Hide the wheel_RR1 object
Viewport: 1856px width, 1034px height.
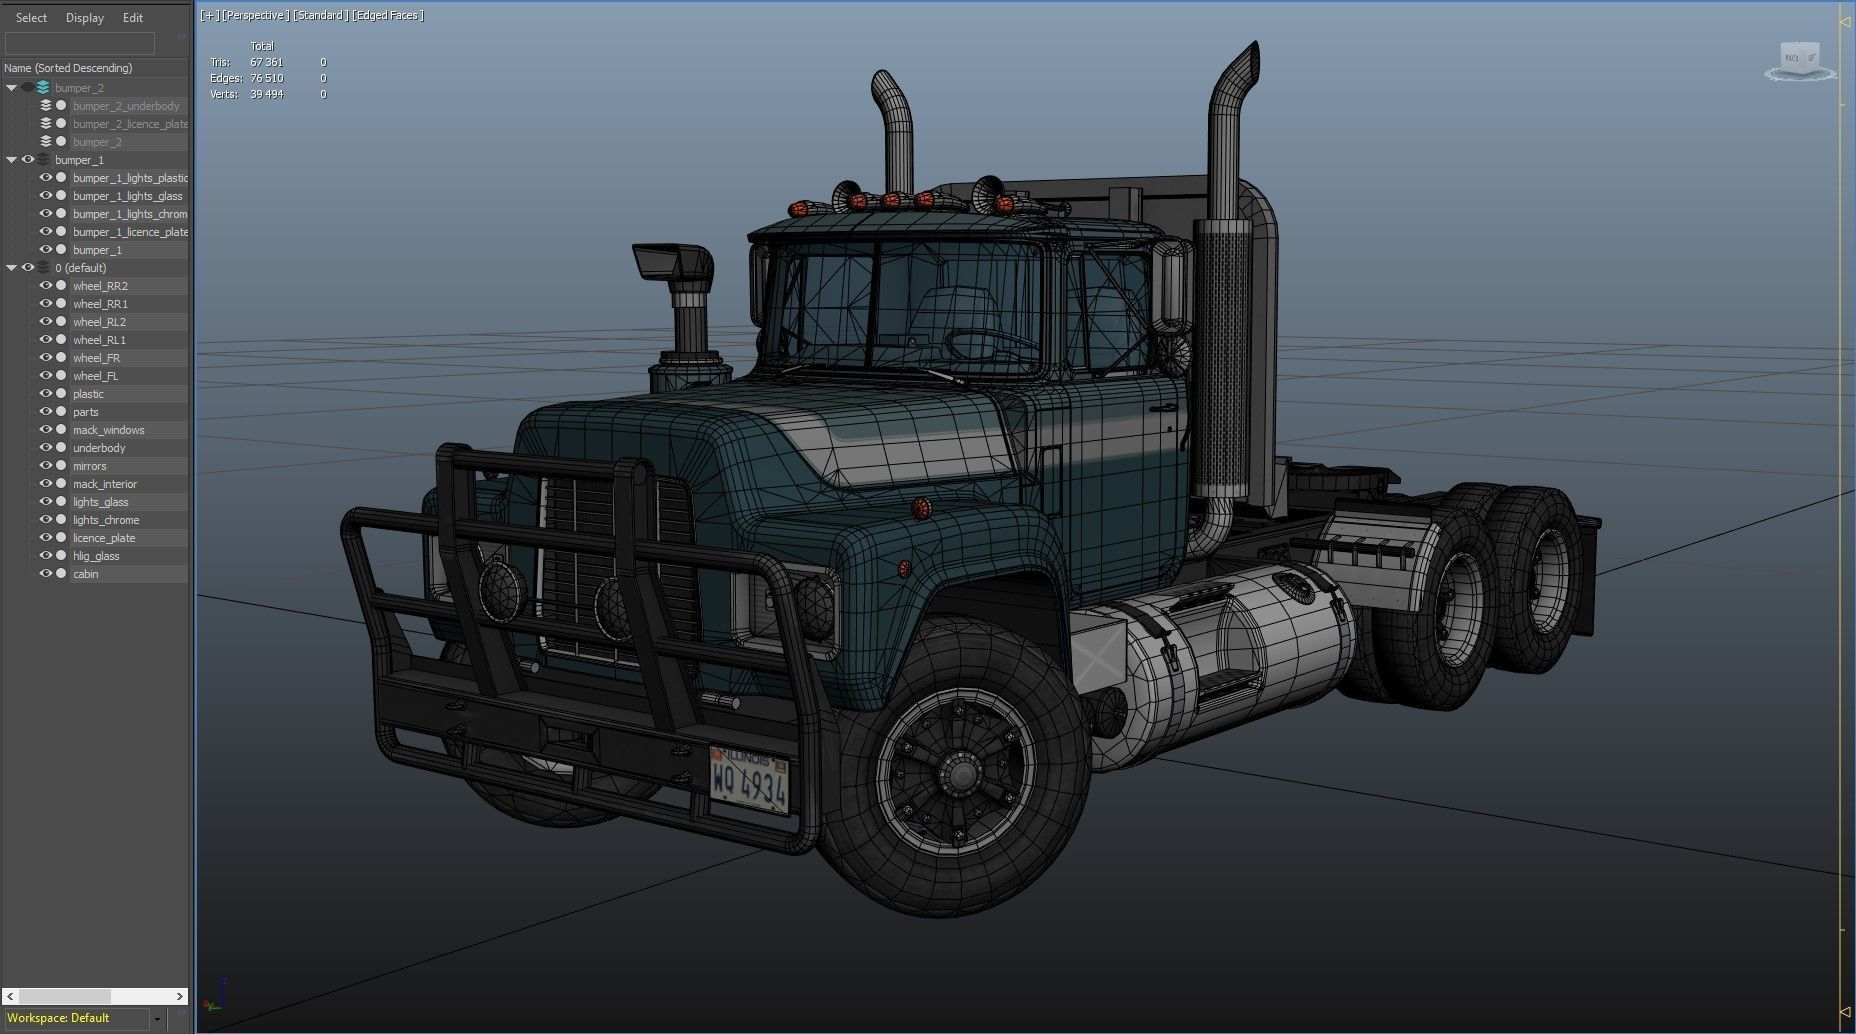click(46, 304)
